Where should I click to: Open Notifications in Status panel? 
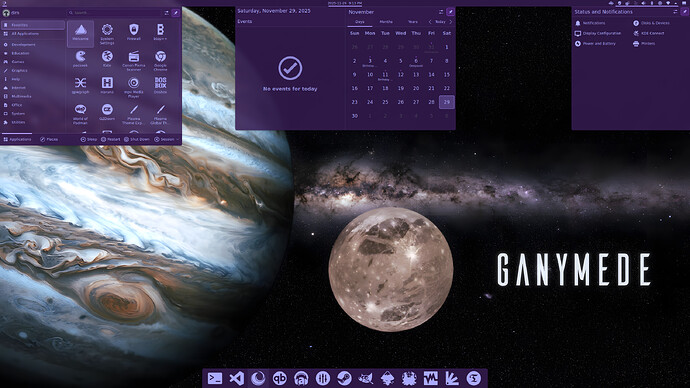[x=590, y=23]
